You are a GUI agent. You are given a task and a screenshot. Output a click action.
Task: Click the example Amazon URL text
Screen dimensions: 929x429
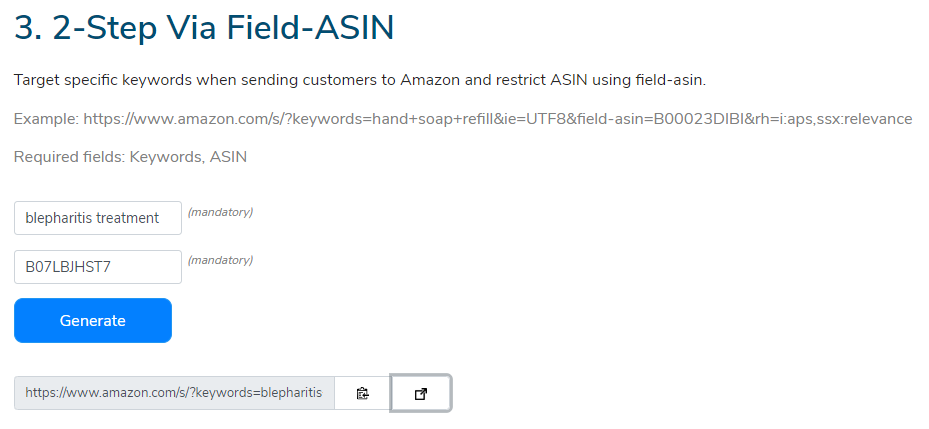[x=497, y=119]
